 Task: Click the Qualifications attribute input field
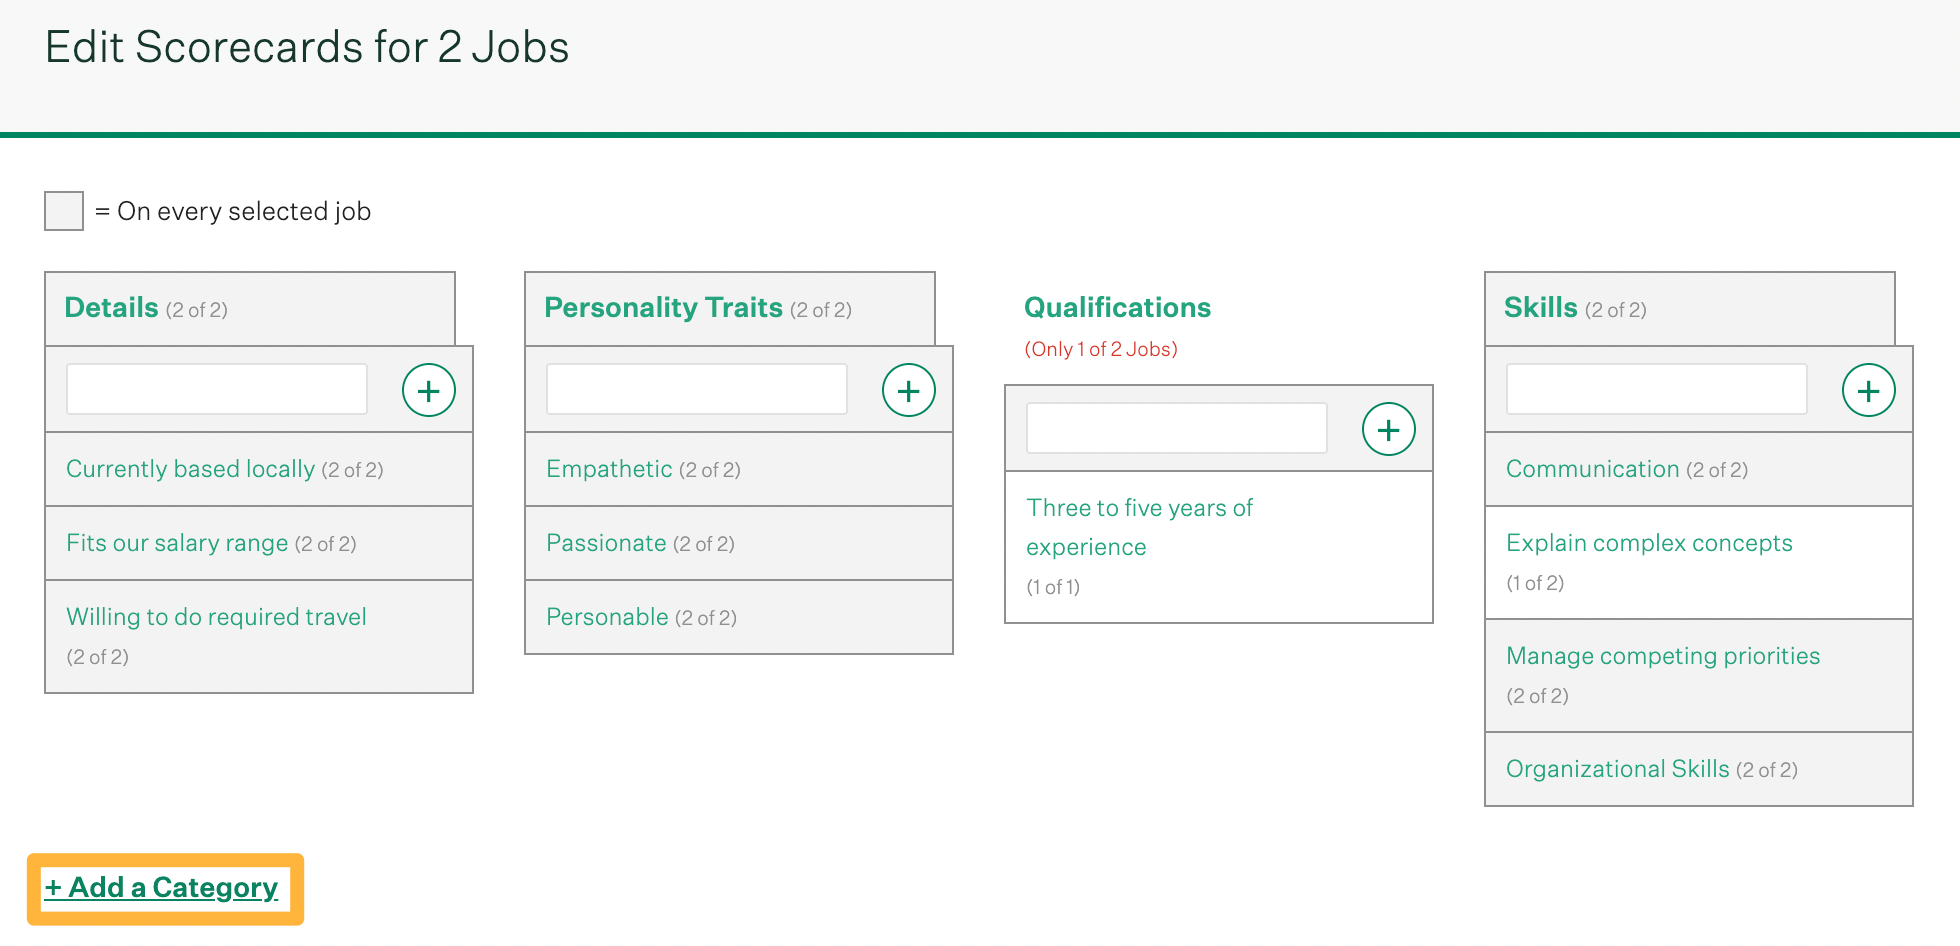[1177, 428]
